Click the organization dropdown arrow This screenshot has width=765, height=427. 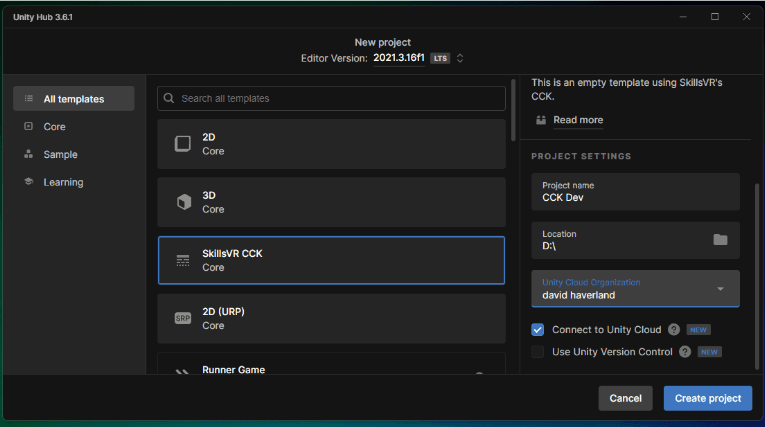click(720, 289)
